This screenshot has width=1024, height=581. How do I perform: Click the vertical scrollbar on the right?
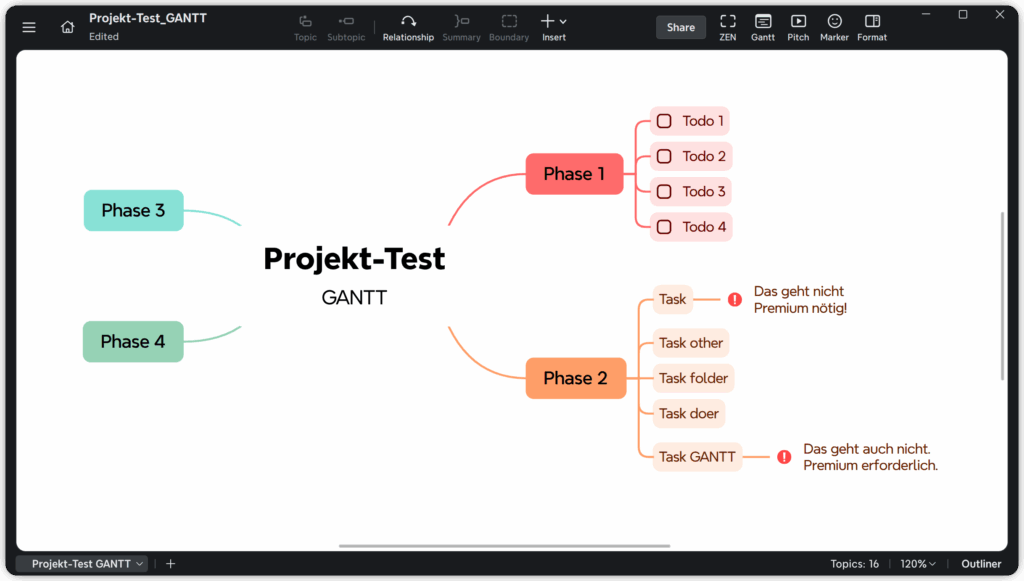click(1002, 295)
